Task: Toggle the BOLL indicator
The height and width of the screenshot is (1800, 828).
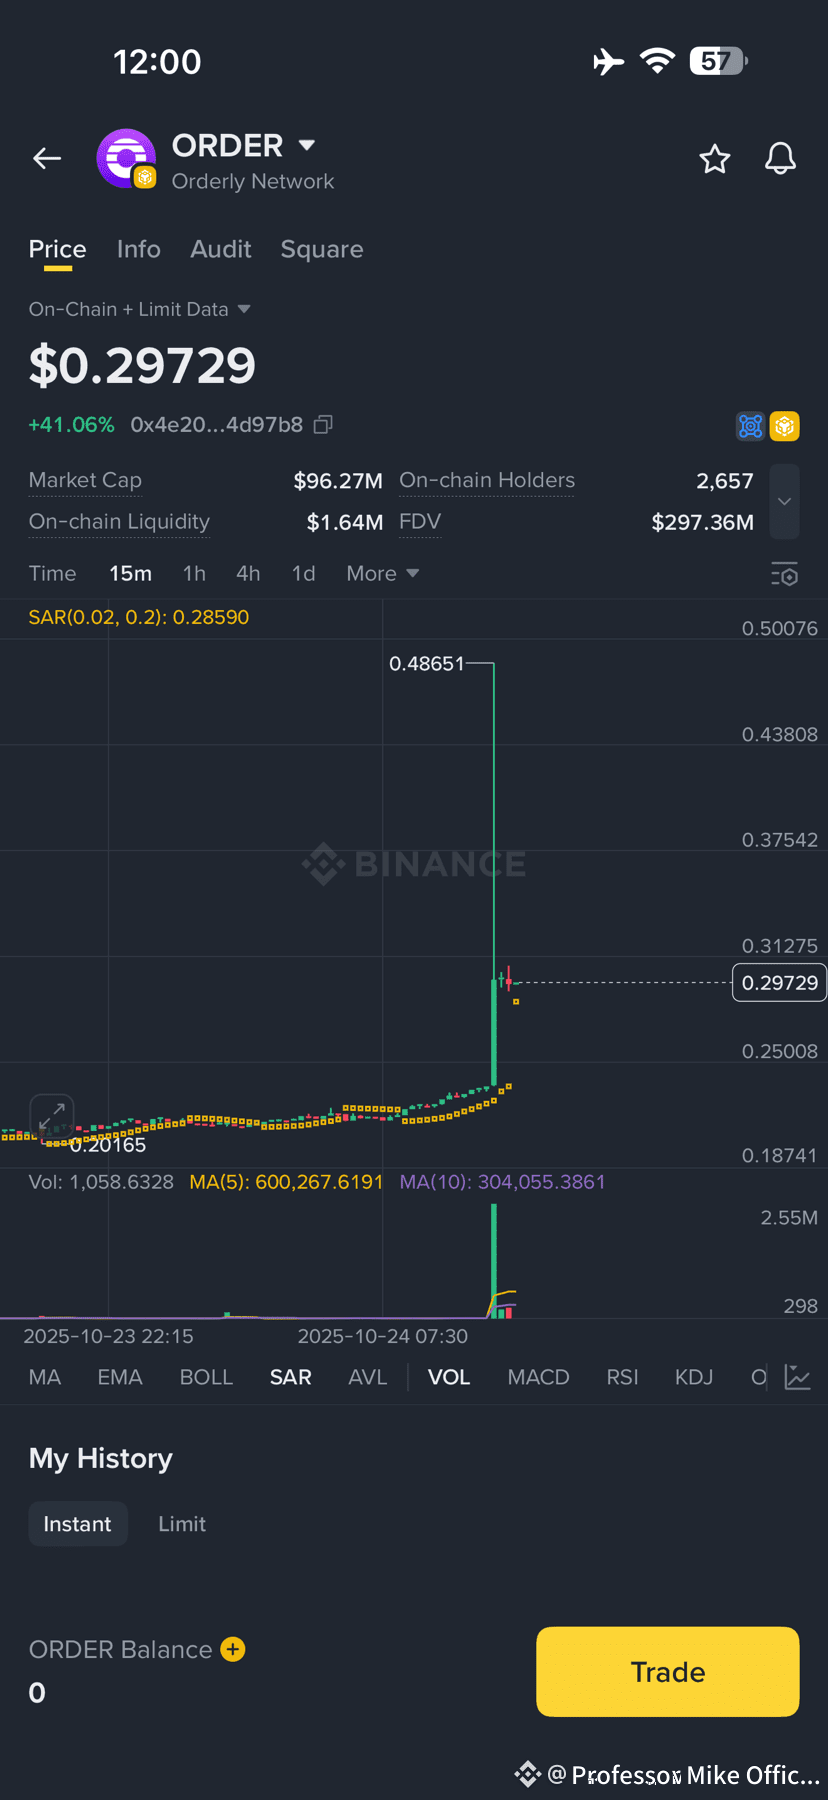Action: click(206, 1377)
